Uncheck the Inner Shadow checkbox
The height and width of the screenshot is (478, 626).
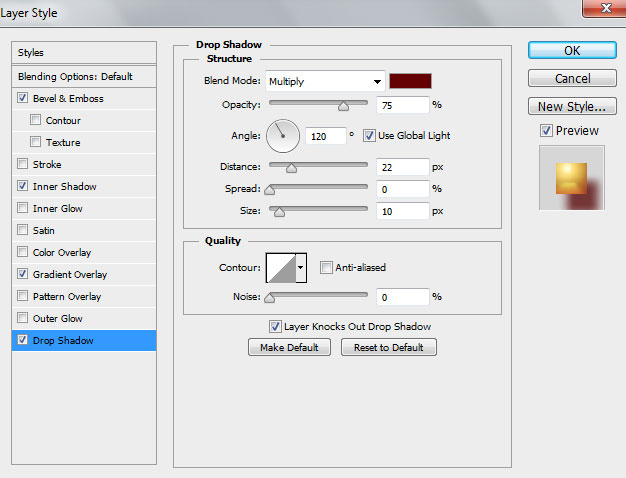pos(22,186)
